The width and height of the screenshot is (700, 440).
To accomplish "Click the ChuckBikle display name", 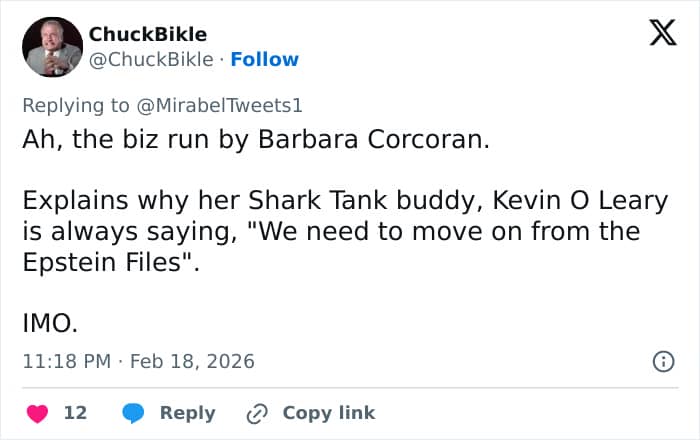I will tap(148, 34).
